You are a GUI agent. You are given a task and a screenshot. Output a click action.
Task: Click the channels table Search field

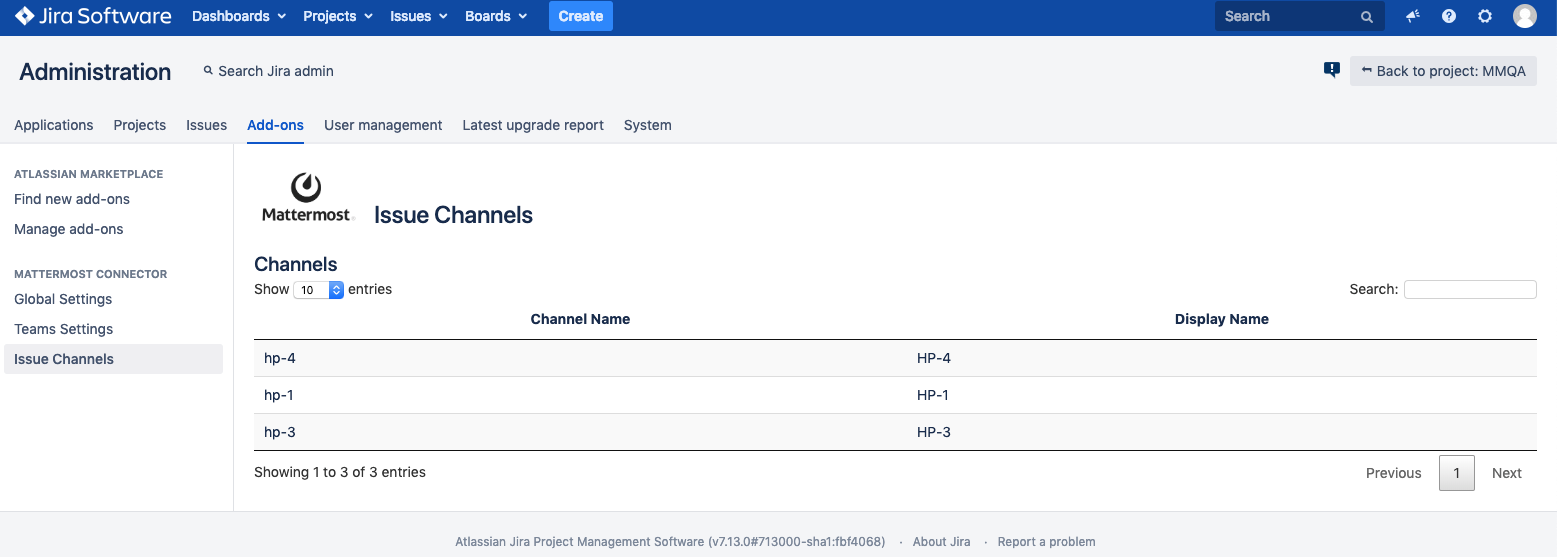(1469, 289)
